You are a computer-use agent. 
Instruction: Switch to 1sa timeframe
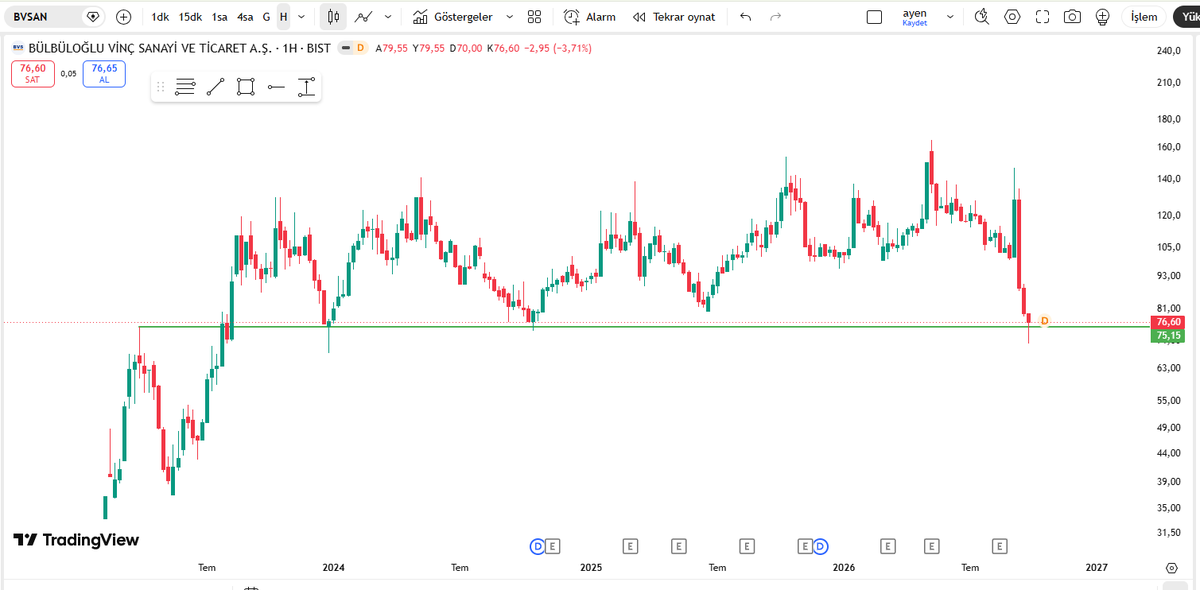click(220, 17)
